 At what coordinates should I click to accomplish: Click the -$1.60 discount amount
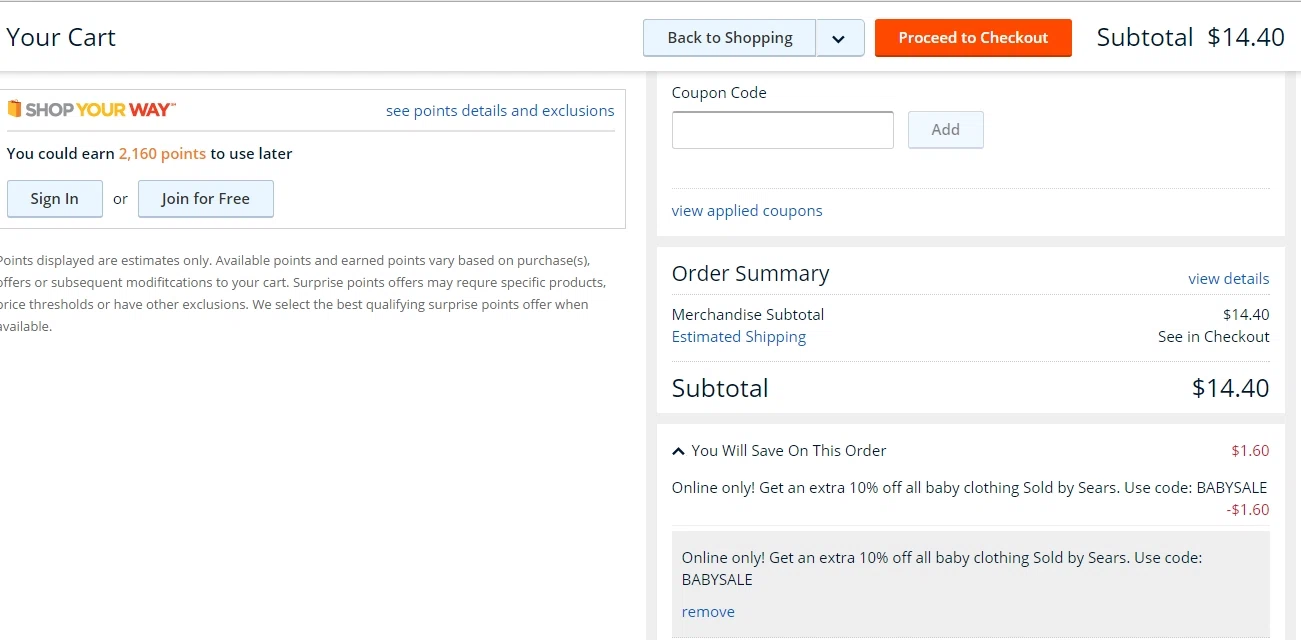pyautogui.click(x=1247, y=510)
